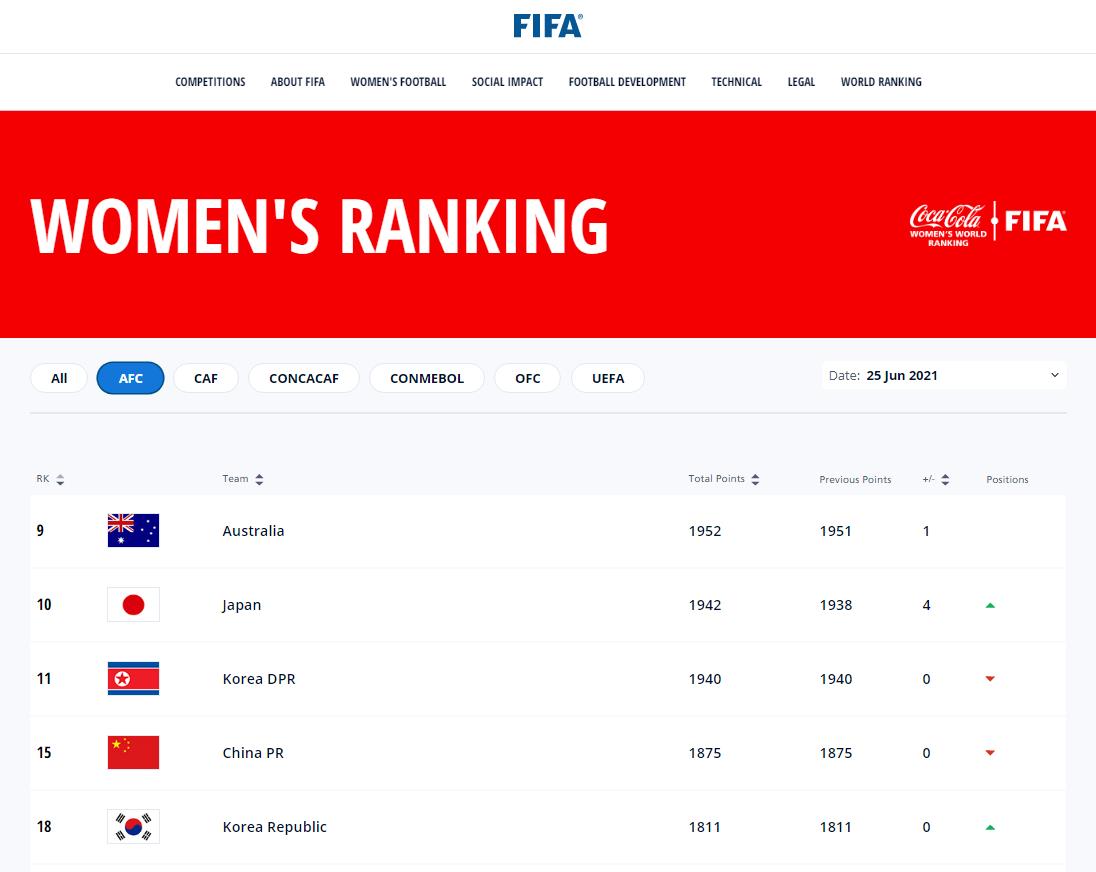Sort by Team column arrows
The height and width of the screenshot is (872, 1096).
tap(259, 479)
